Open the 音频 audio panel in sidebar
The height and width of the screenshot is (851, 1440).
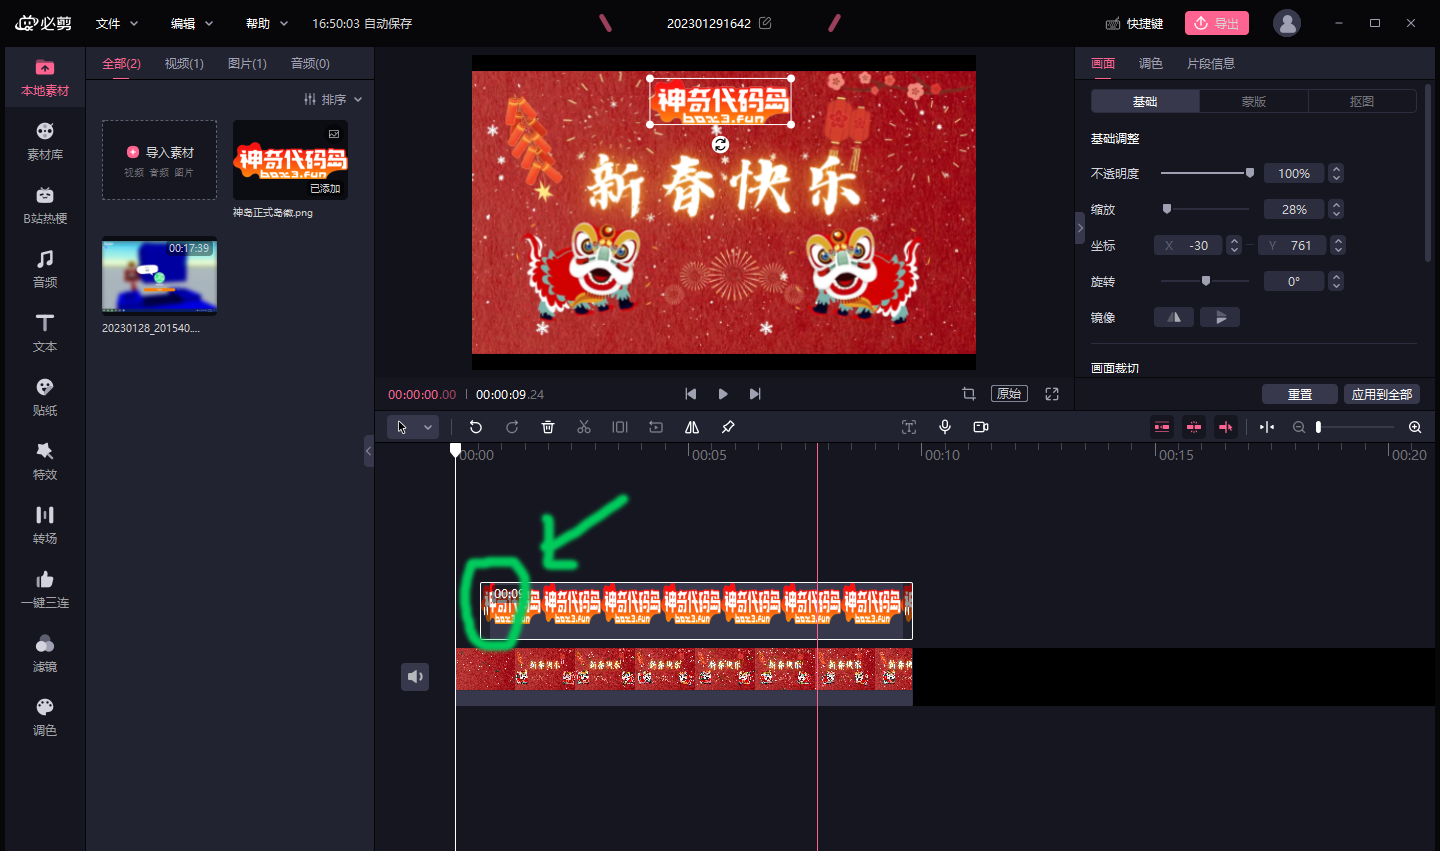45,270
